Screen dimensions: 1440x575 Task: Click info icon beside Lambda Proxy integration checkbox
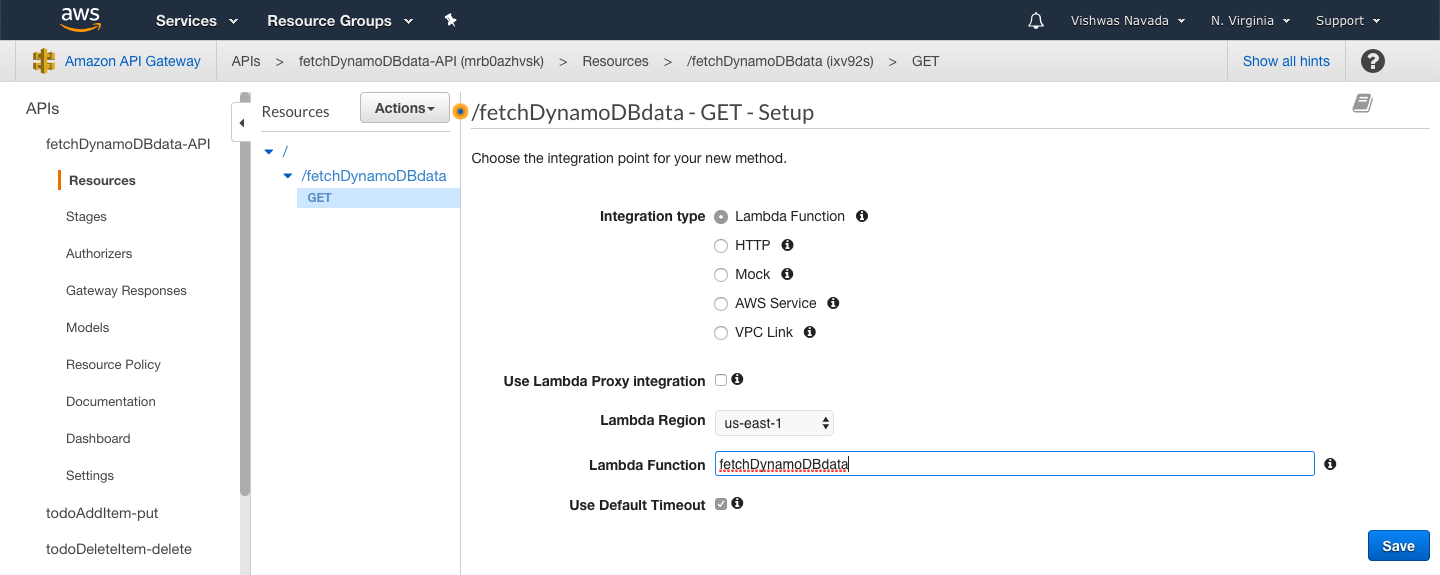click(x=737, y=379)
